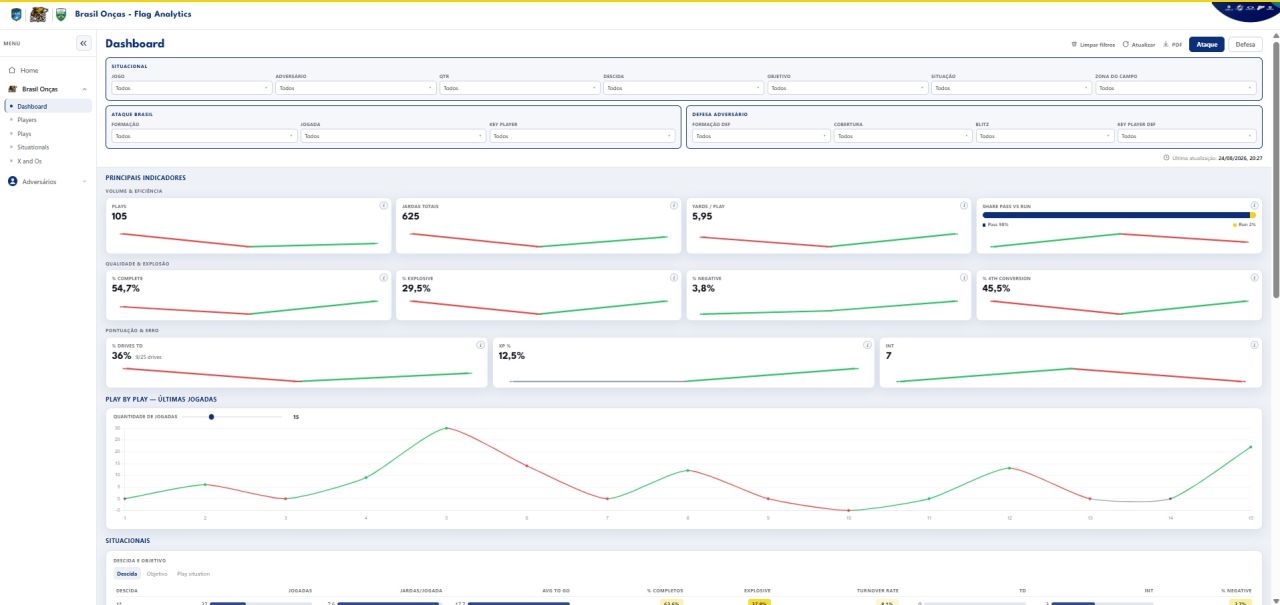Click the Quantidade de Jogadas slider handle
The image size is (1280, 605).
tap(211, 416)
